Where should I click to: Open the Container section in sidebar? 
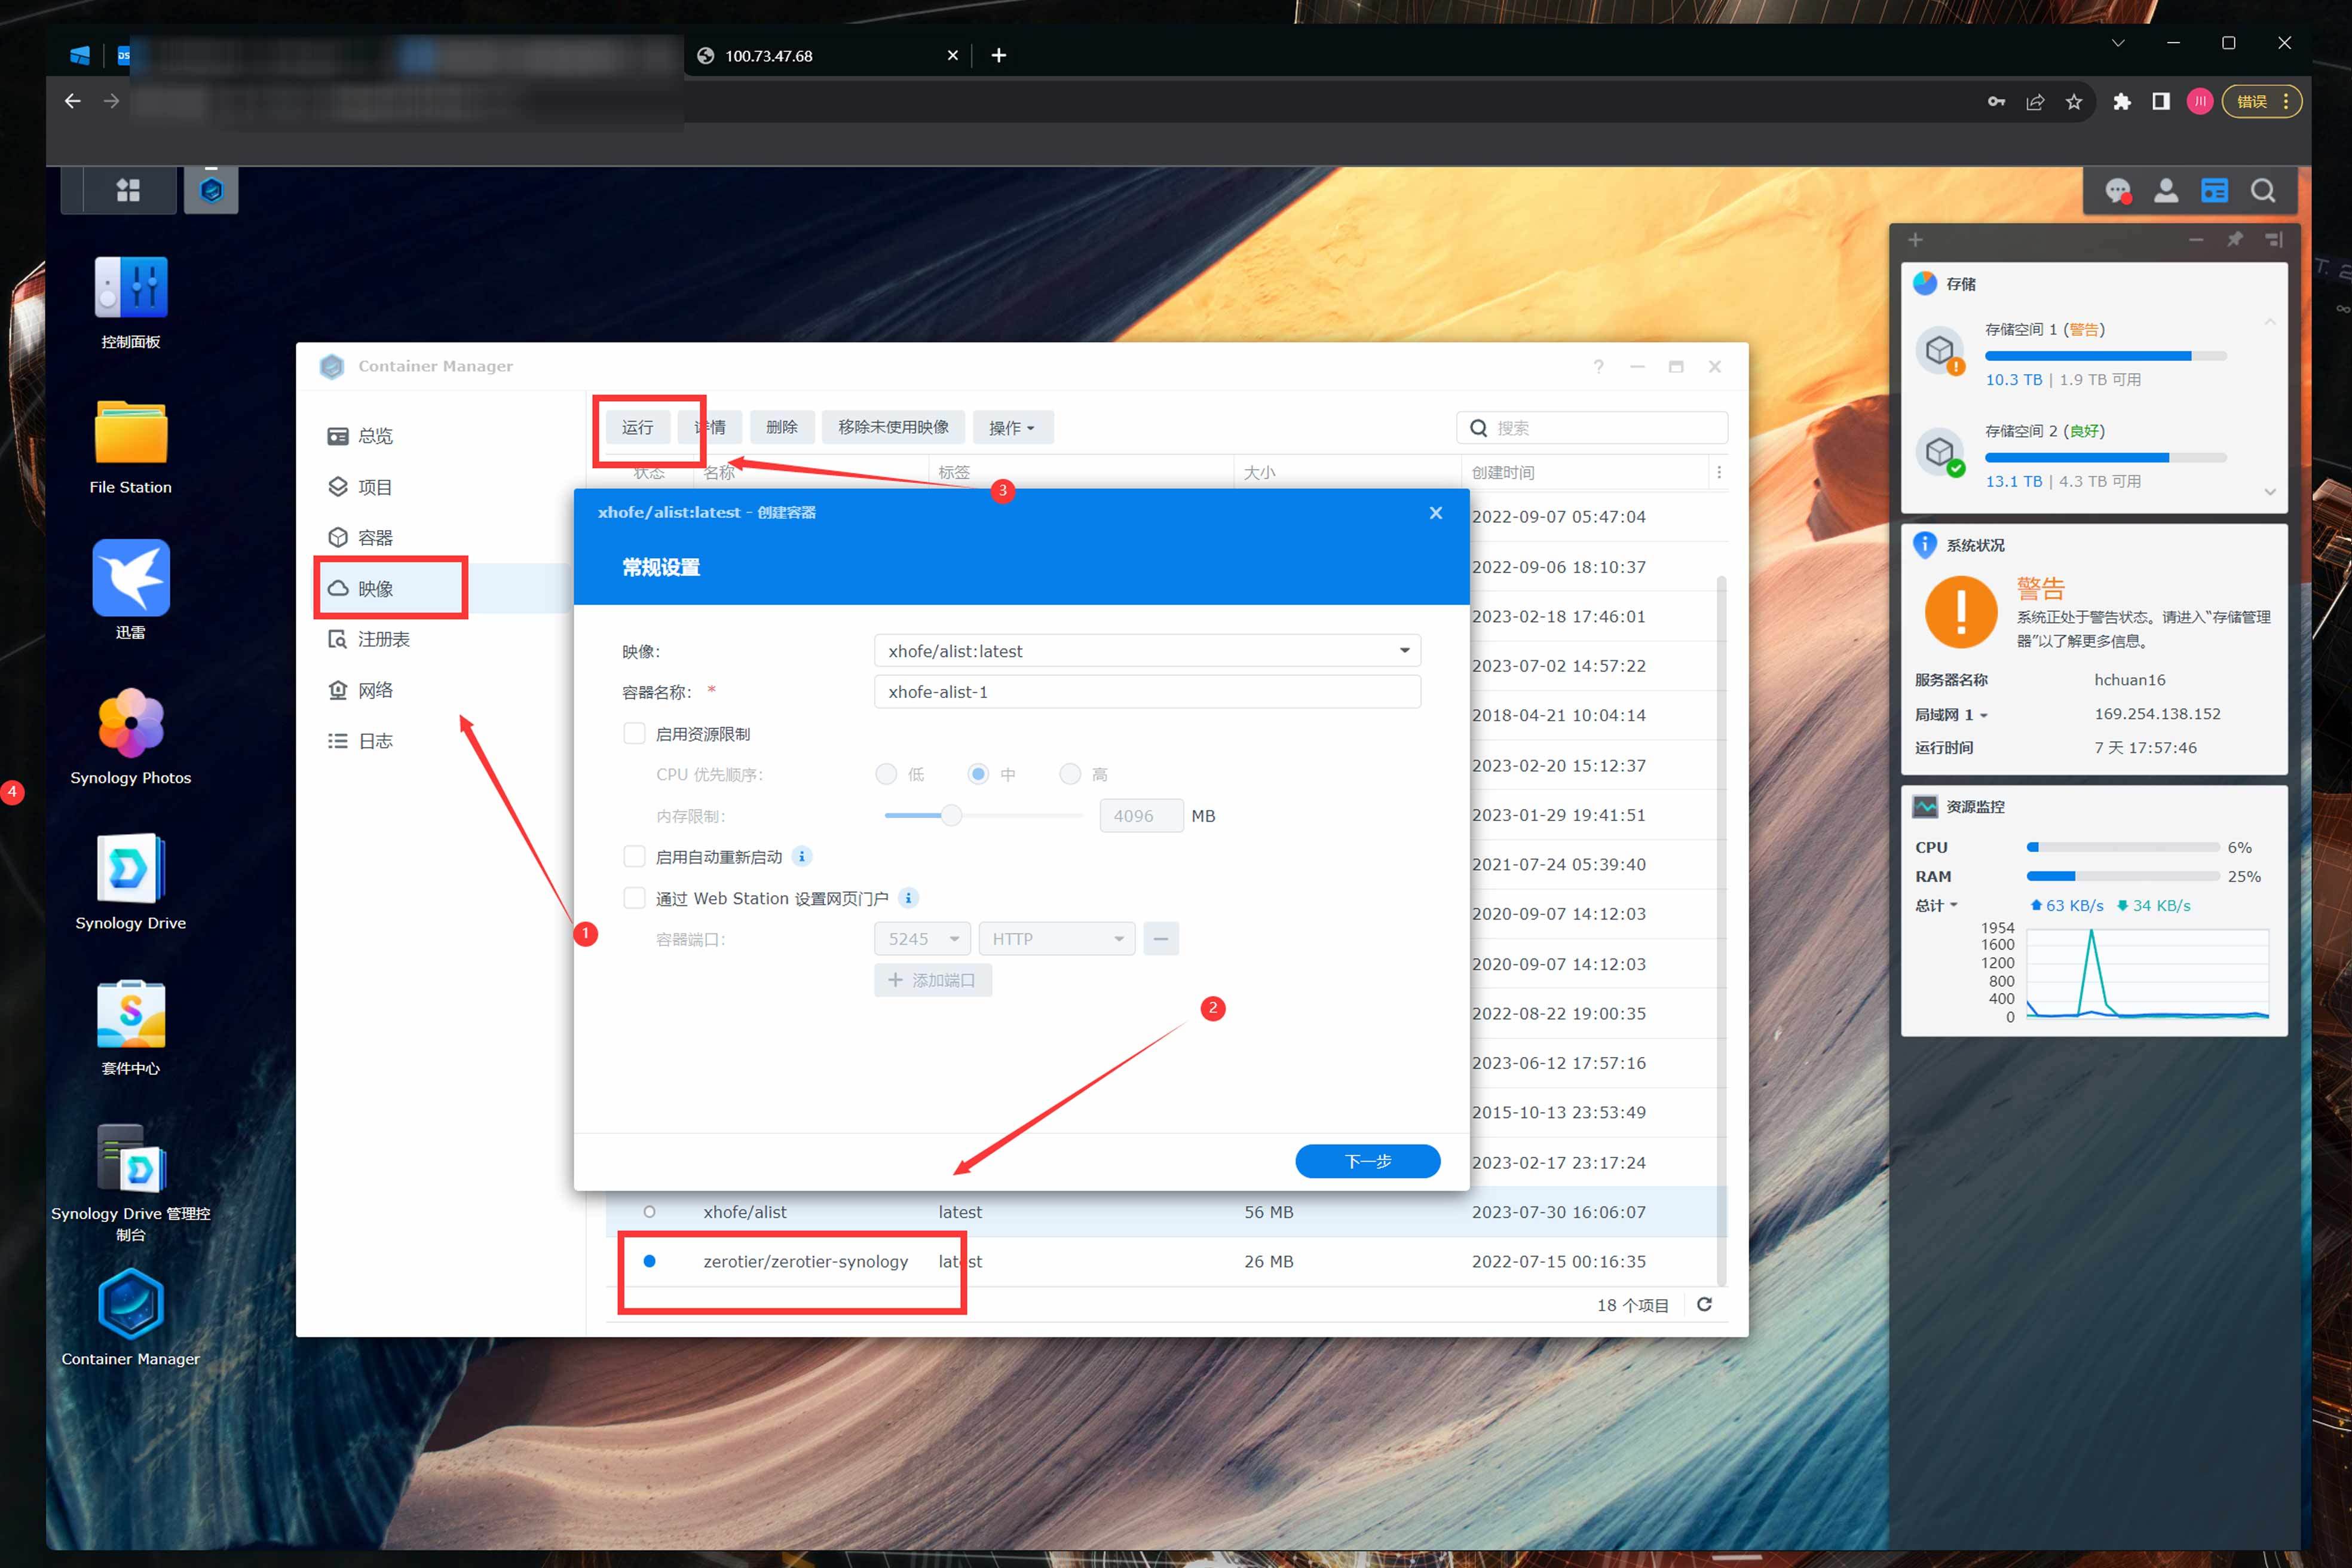[375, 538]
